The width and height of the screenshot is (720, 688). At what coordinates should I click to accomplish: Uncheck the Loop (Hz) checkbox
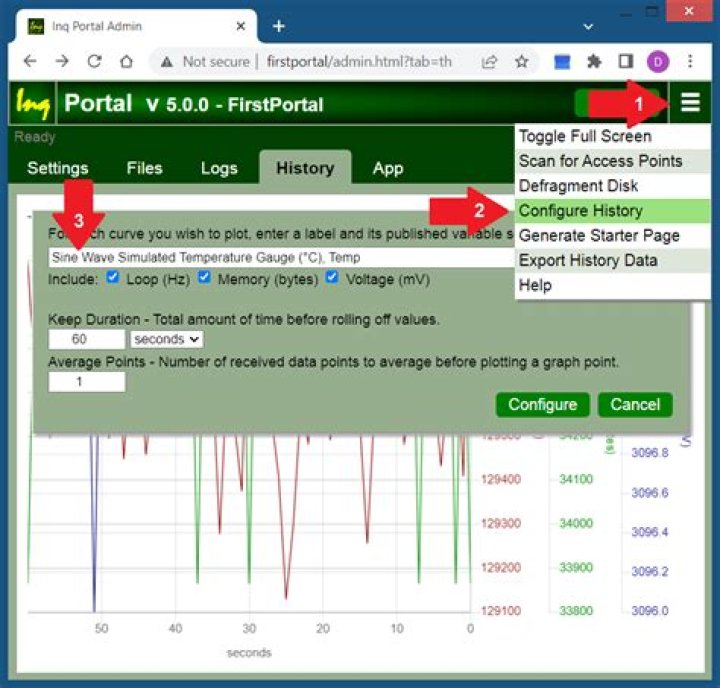[x=112, y=277]
